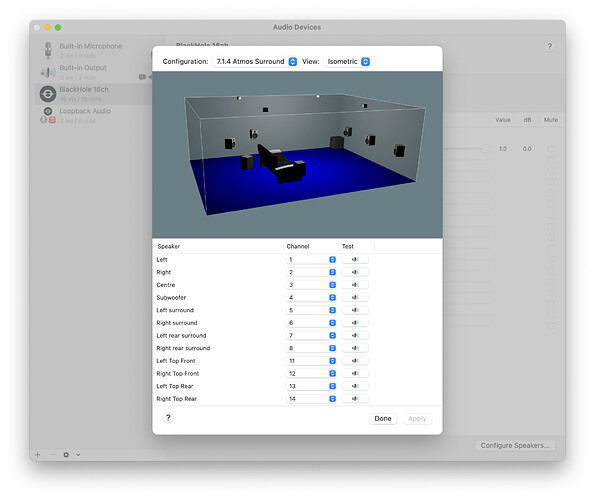Test the Right Top Rear speaker
Image resolution: width=595 pixels, height=500 pixels.
[x=355, y=399]
